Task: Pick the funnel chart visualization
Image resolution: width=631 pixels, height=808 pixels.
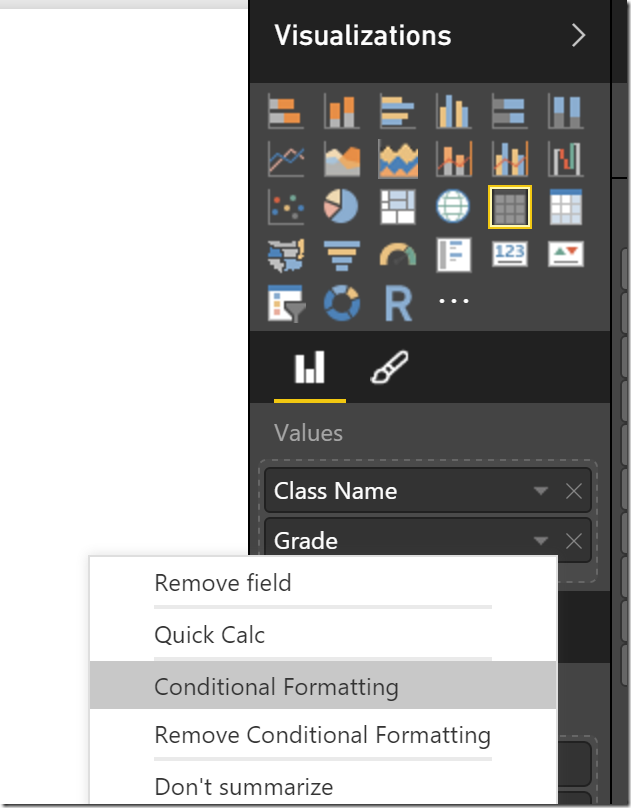Action: pos(342,255)
